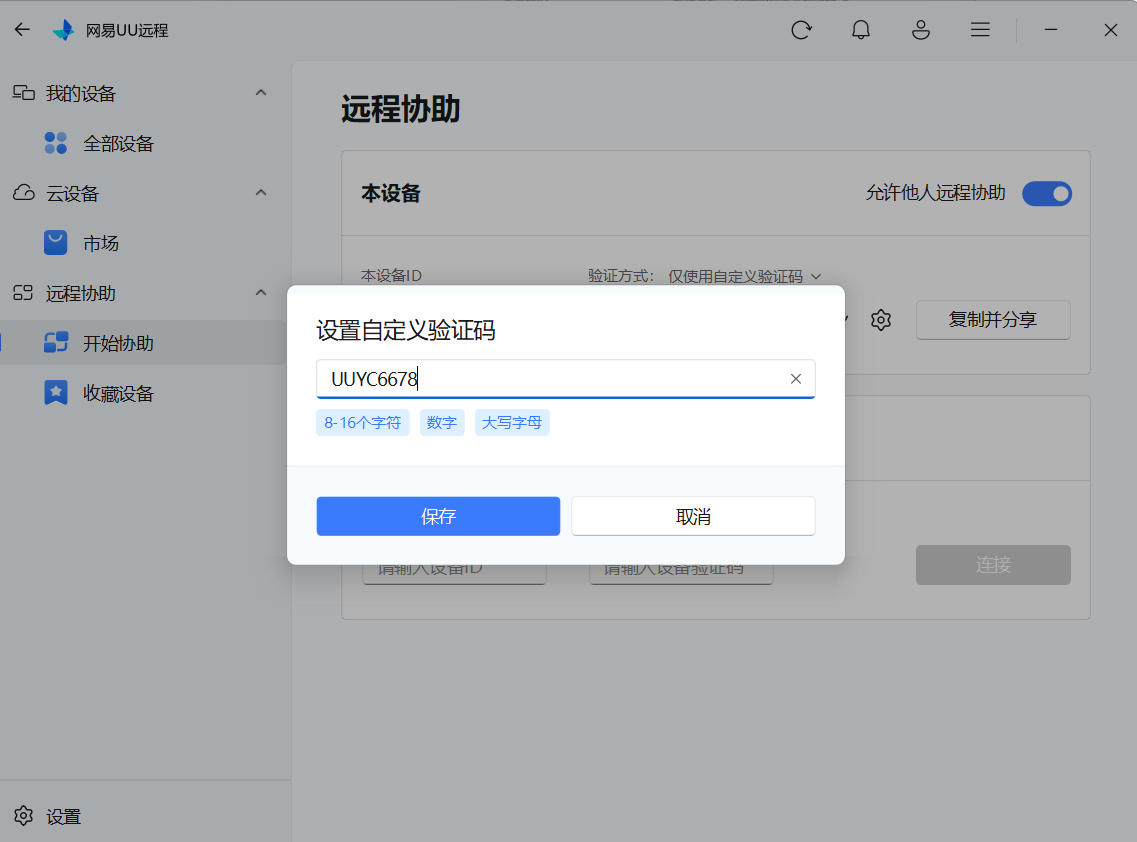
Task: Click the 远程协助 sidebar section icon
Action: click(23, 293)
